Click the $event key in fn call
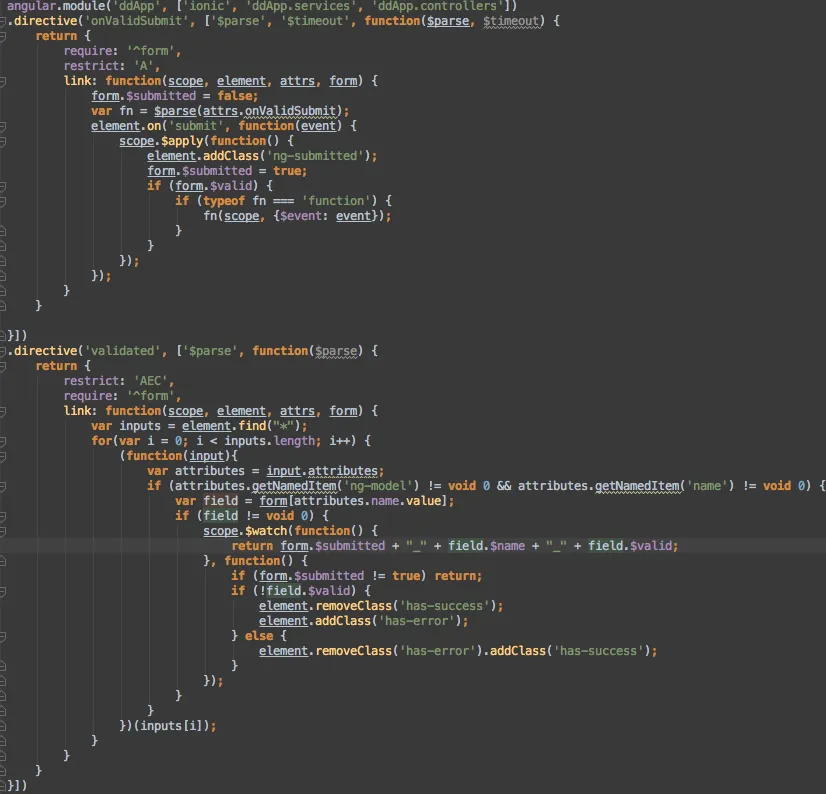826x794 pixels. (x=300, y=216)
